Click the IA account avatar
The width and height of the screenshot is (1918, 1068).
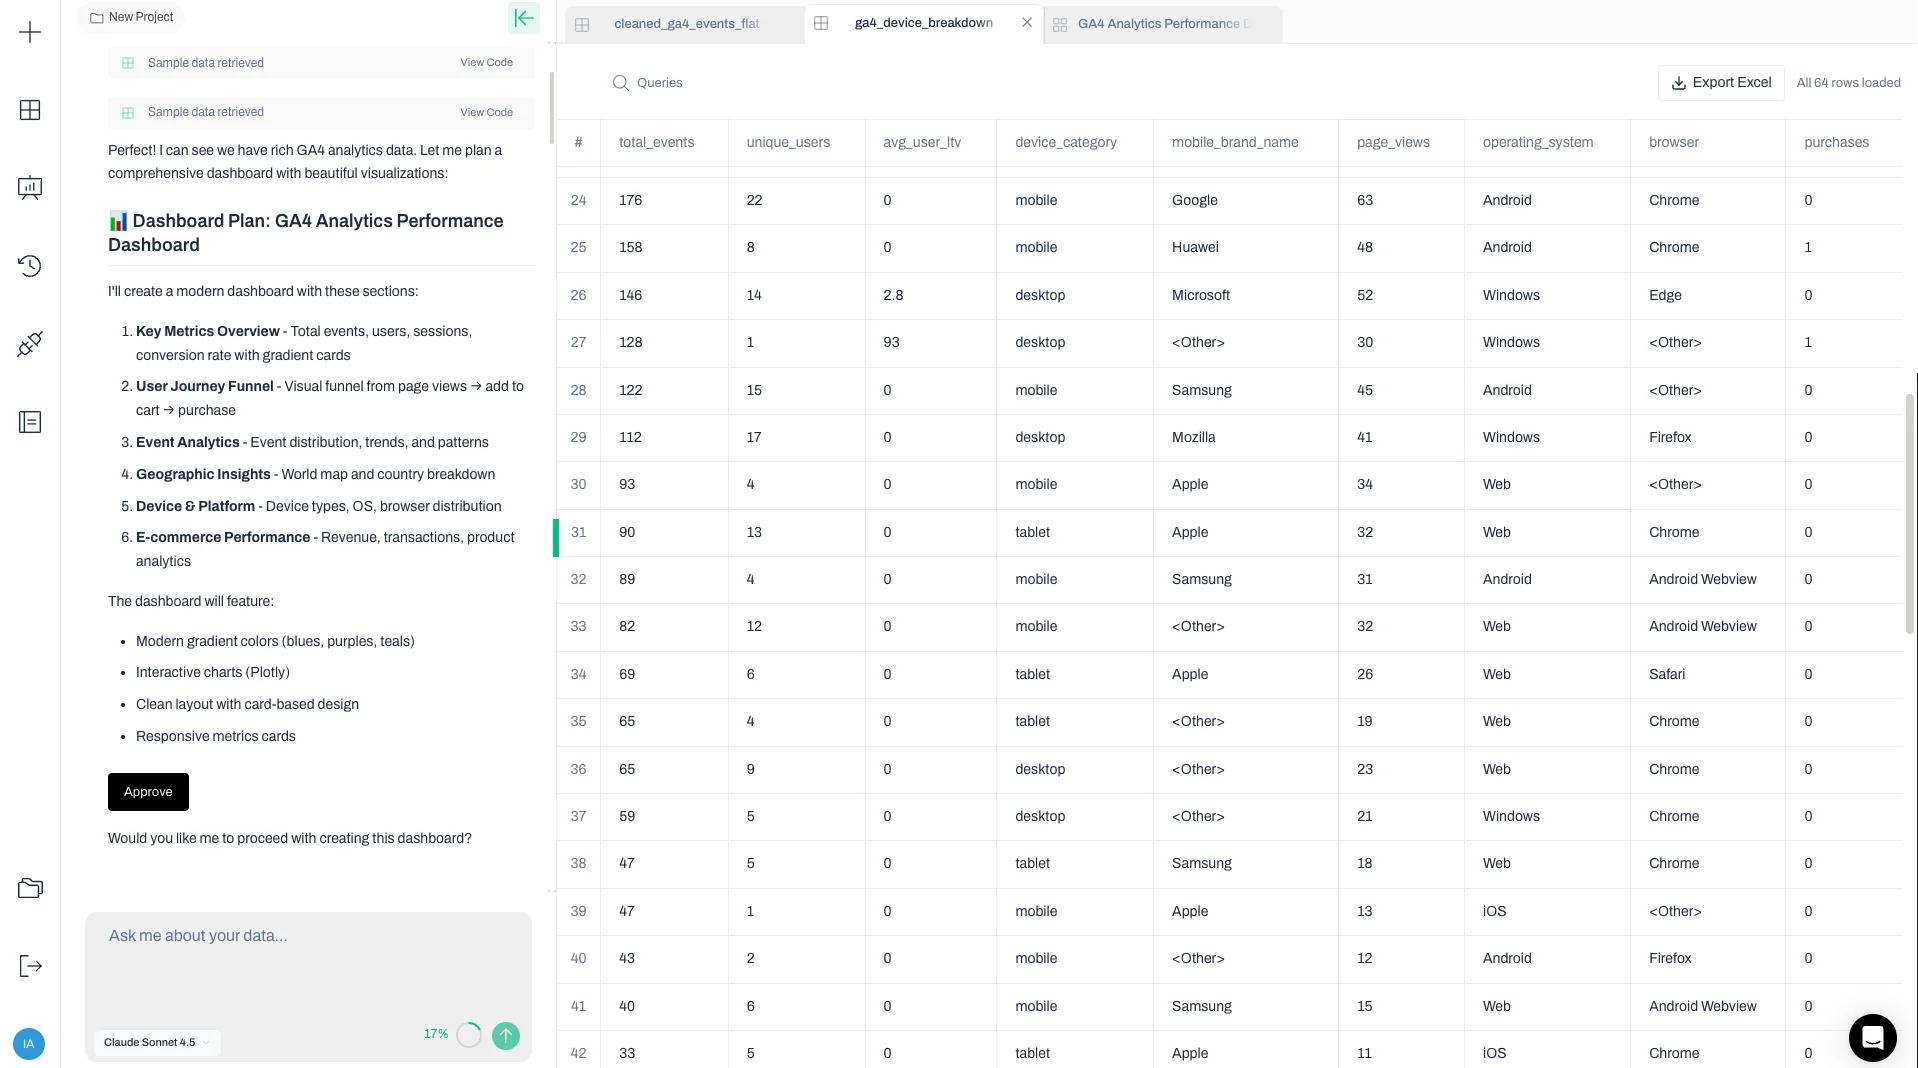(x=29, y=1043)
